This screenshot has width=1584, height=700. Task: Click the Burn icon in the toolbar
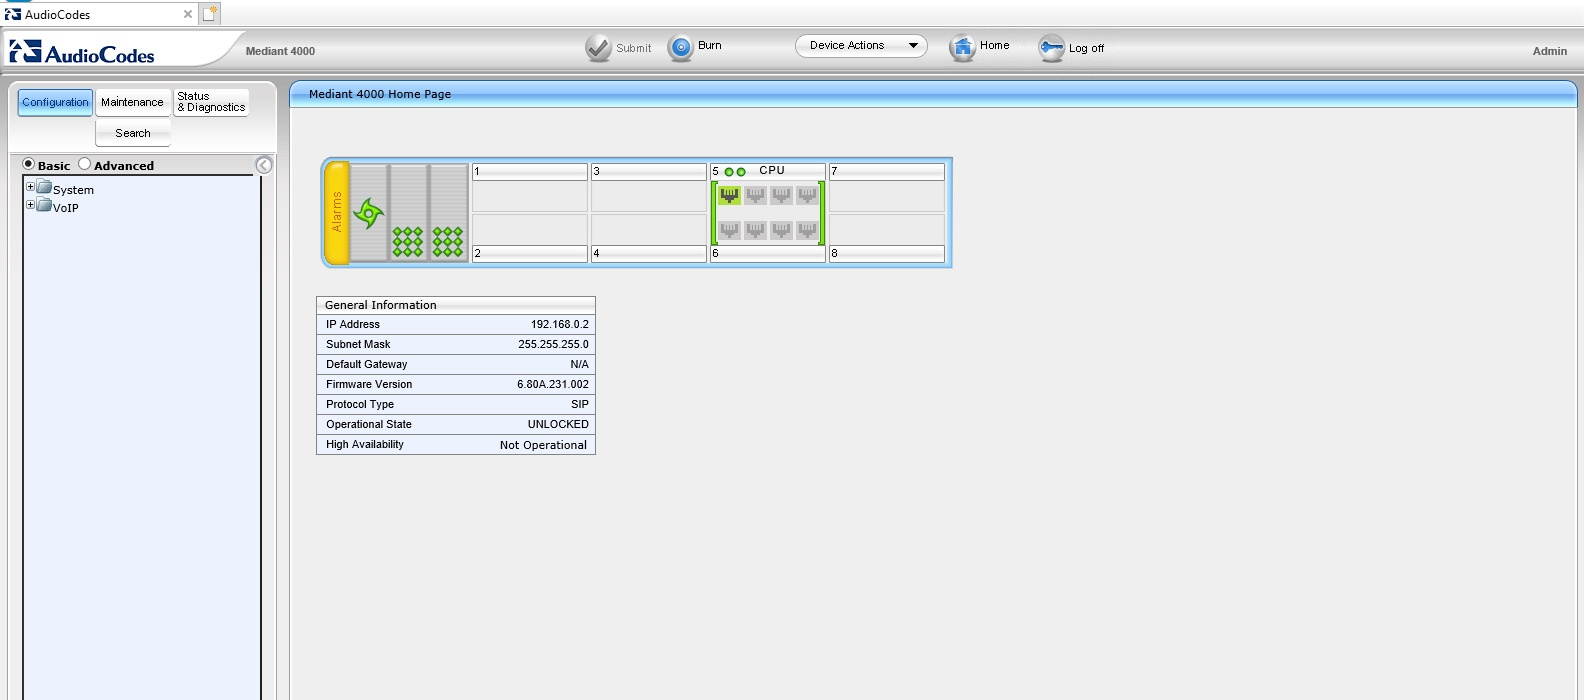(681, 48)
